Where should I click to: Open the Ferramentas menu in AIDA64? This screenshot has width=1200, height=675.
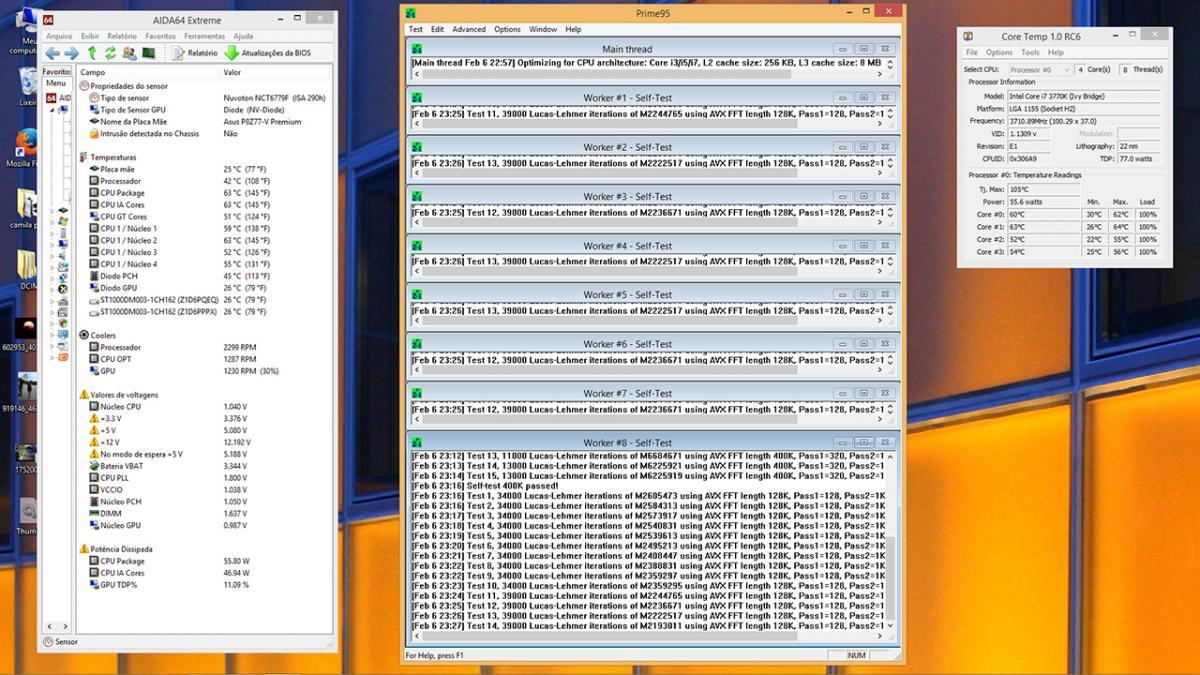tap(205, 36)
